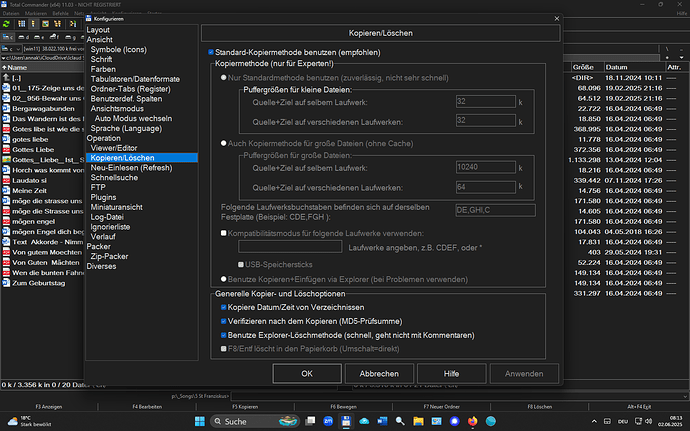Open the command line history dropdown

(x=685, y=396)
